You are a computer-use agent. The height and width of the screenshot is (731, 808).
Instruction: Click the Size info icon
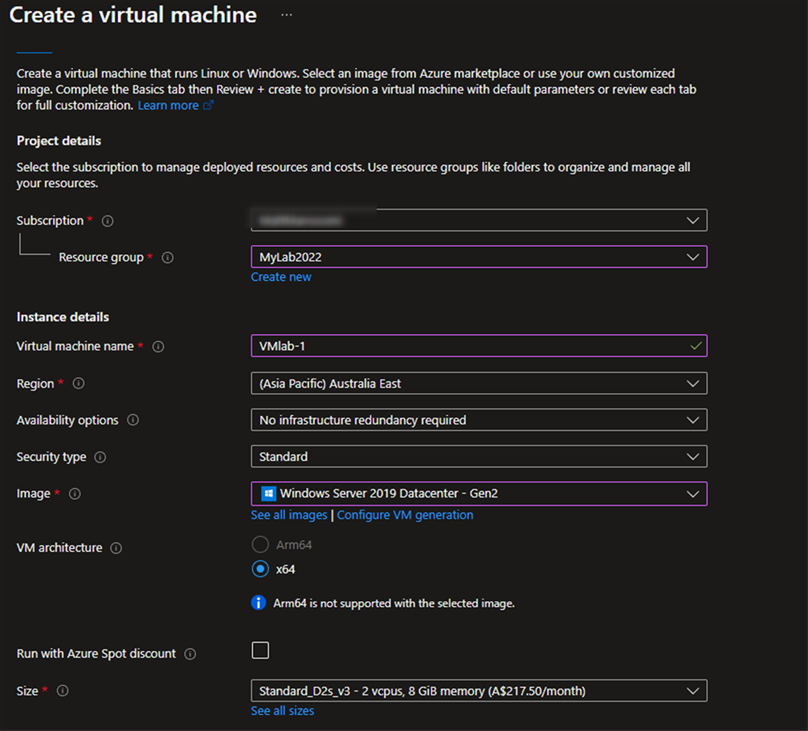tap(62, 691)
